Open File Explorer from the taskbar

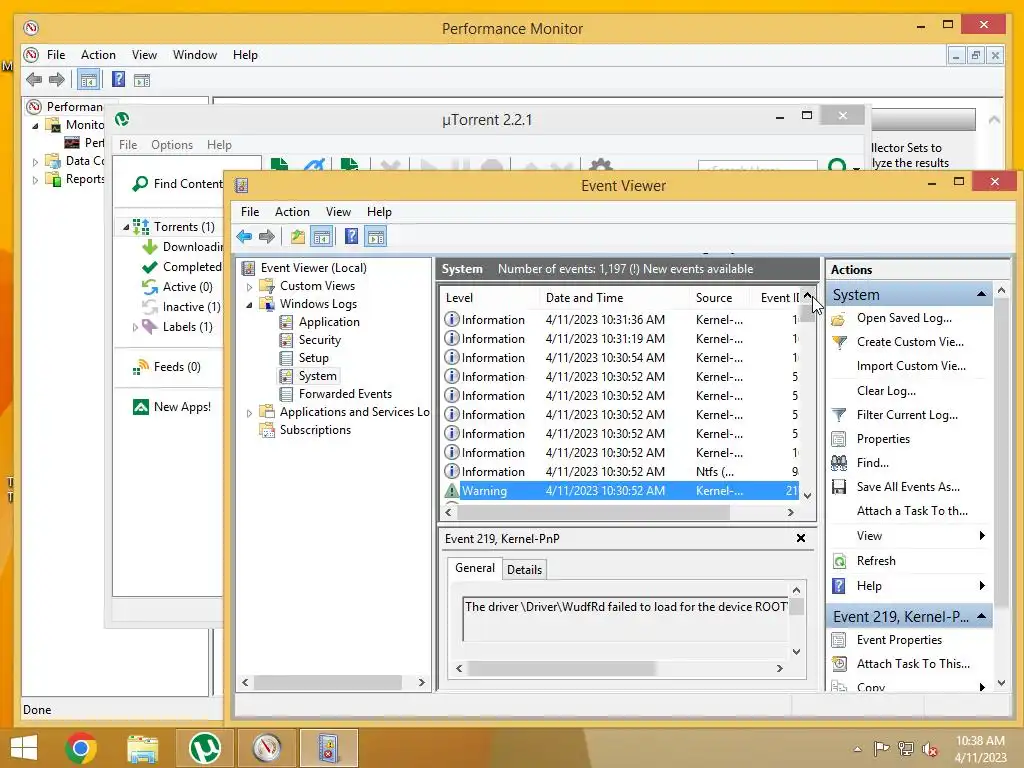(x=142, y=748)
